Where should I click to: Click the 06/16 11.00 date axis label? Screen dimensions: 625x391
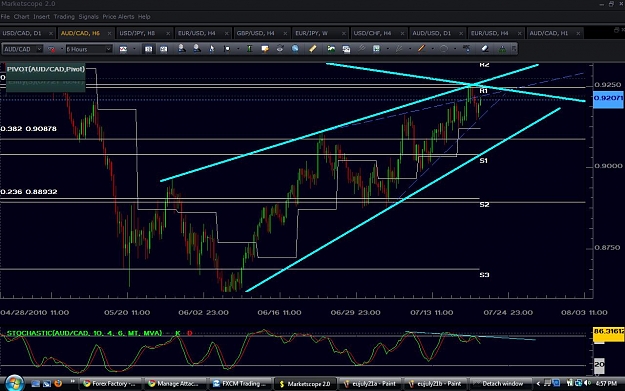click(279, 312)
